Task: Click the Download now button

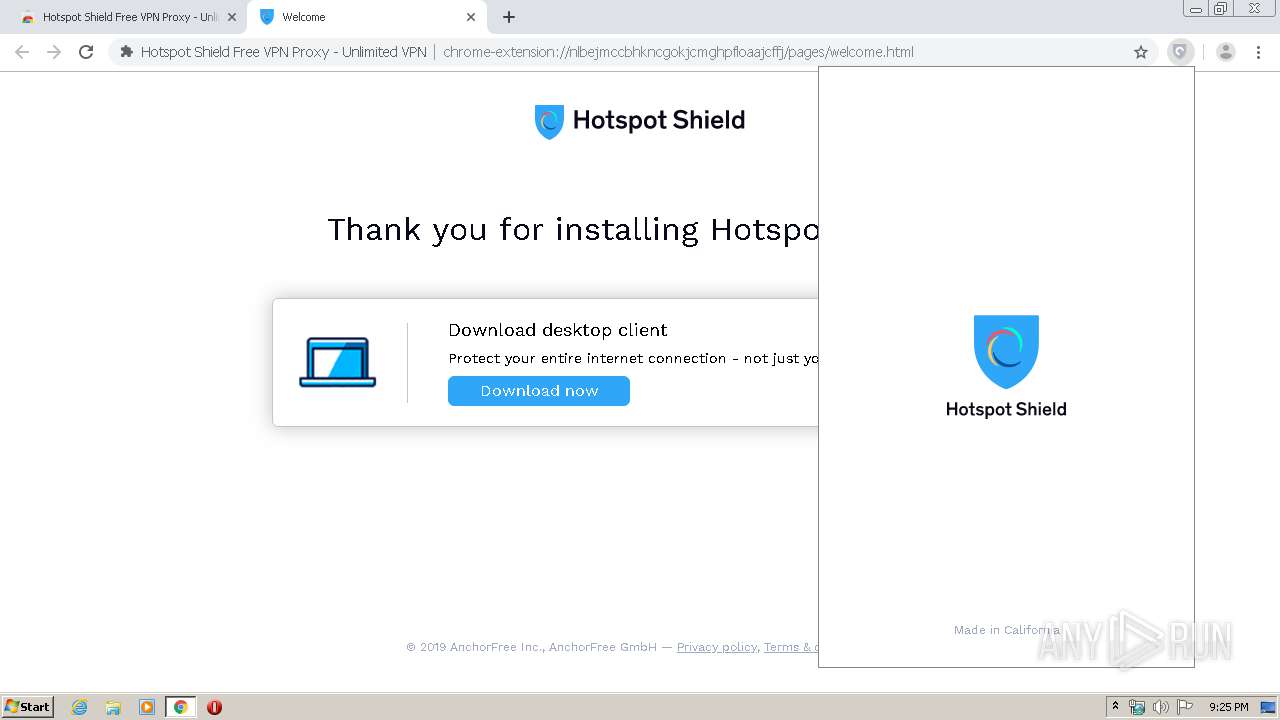Action: coord(539,391)
